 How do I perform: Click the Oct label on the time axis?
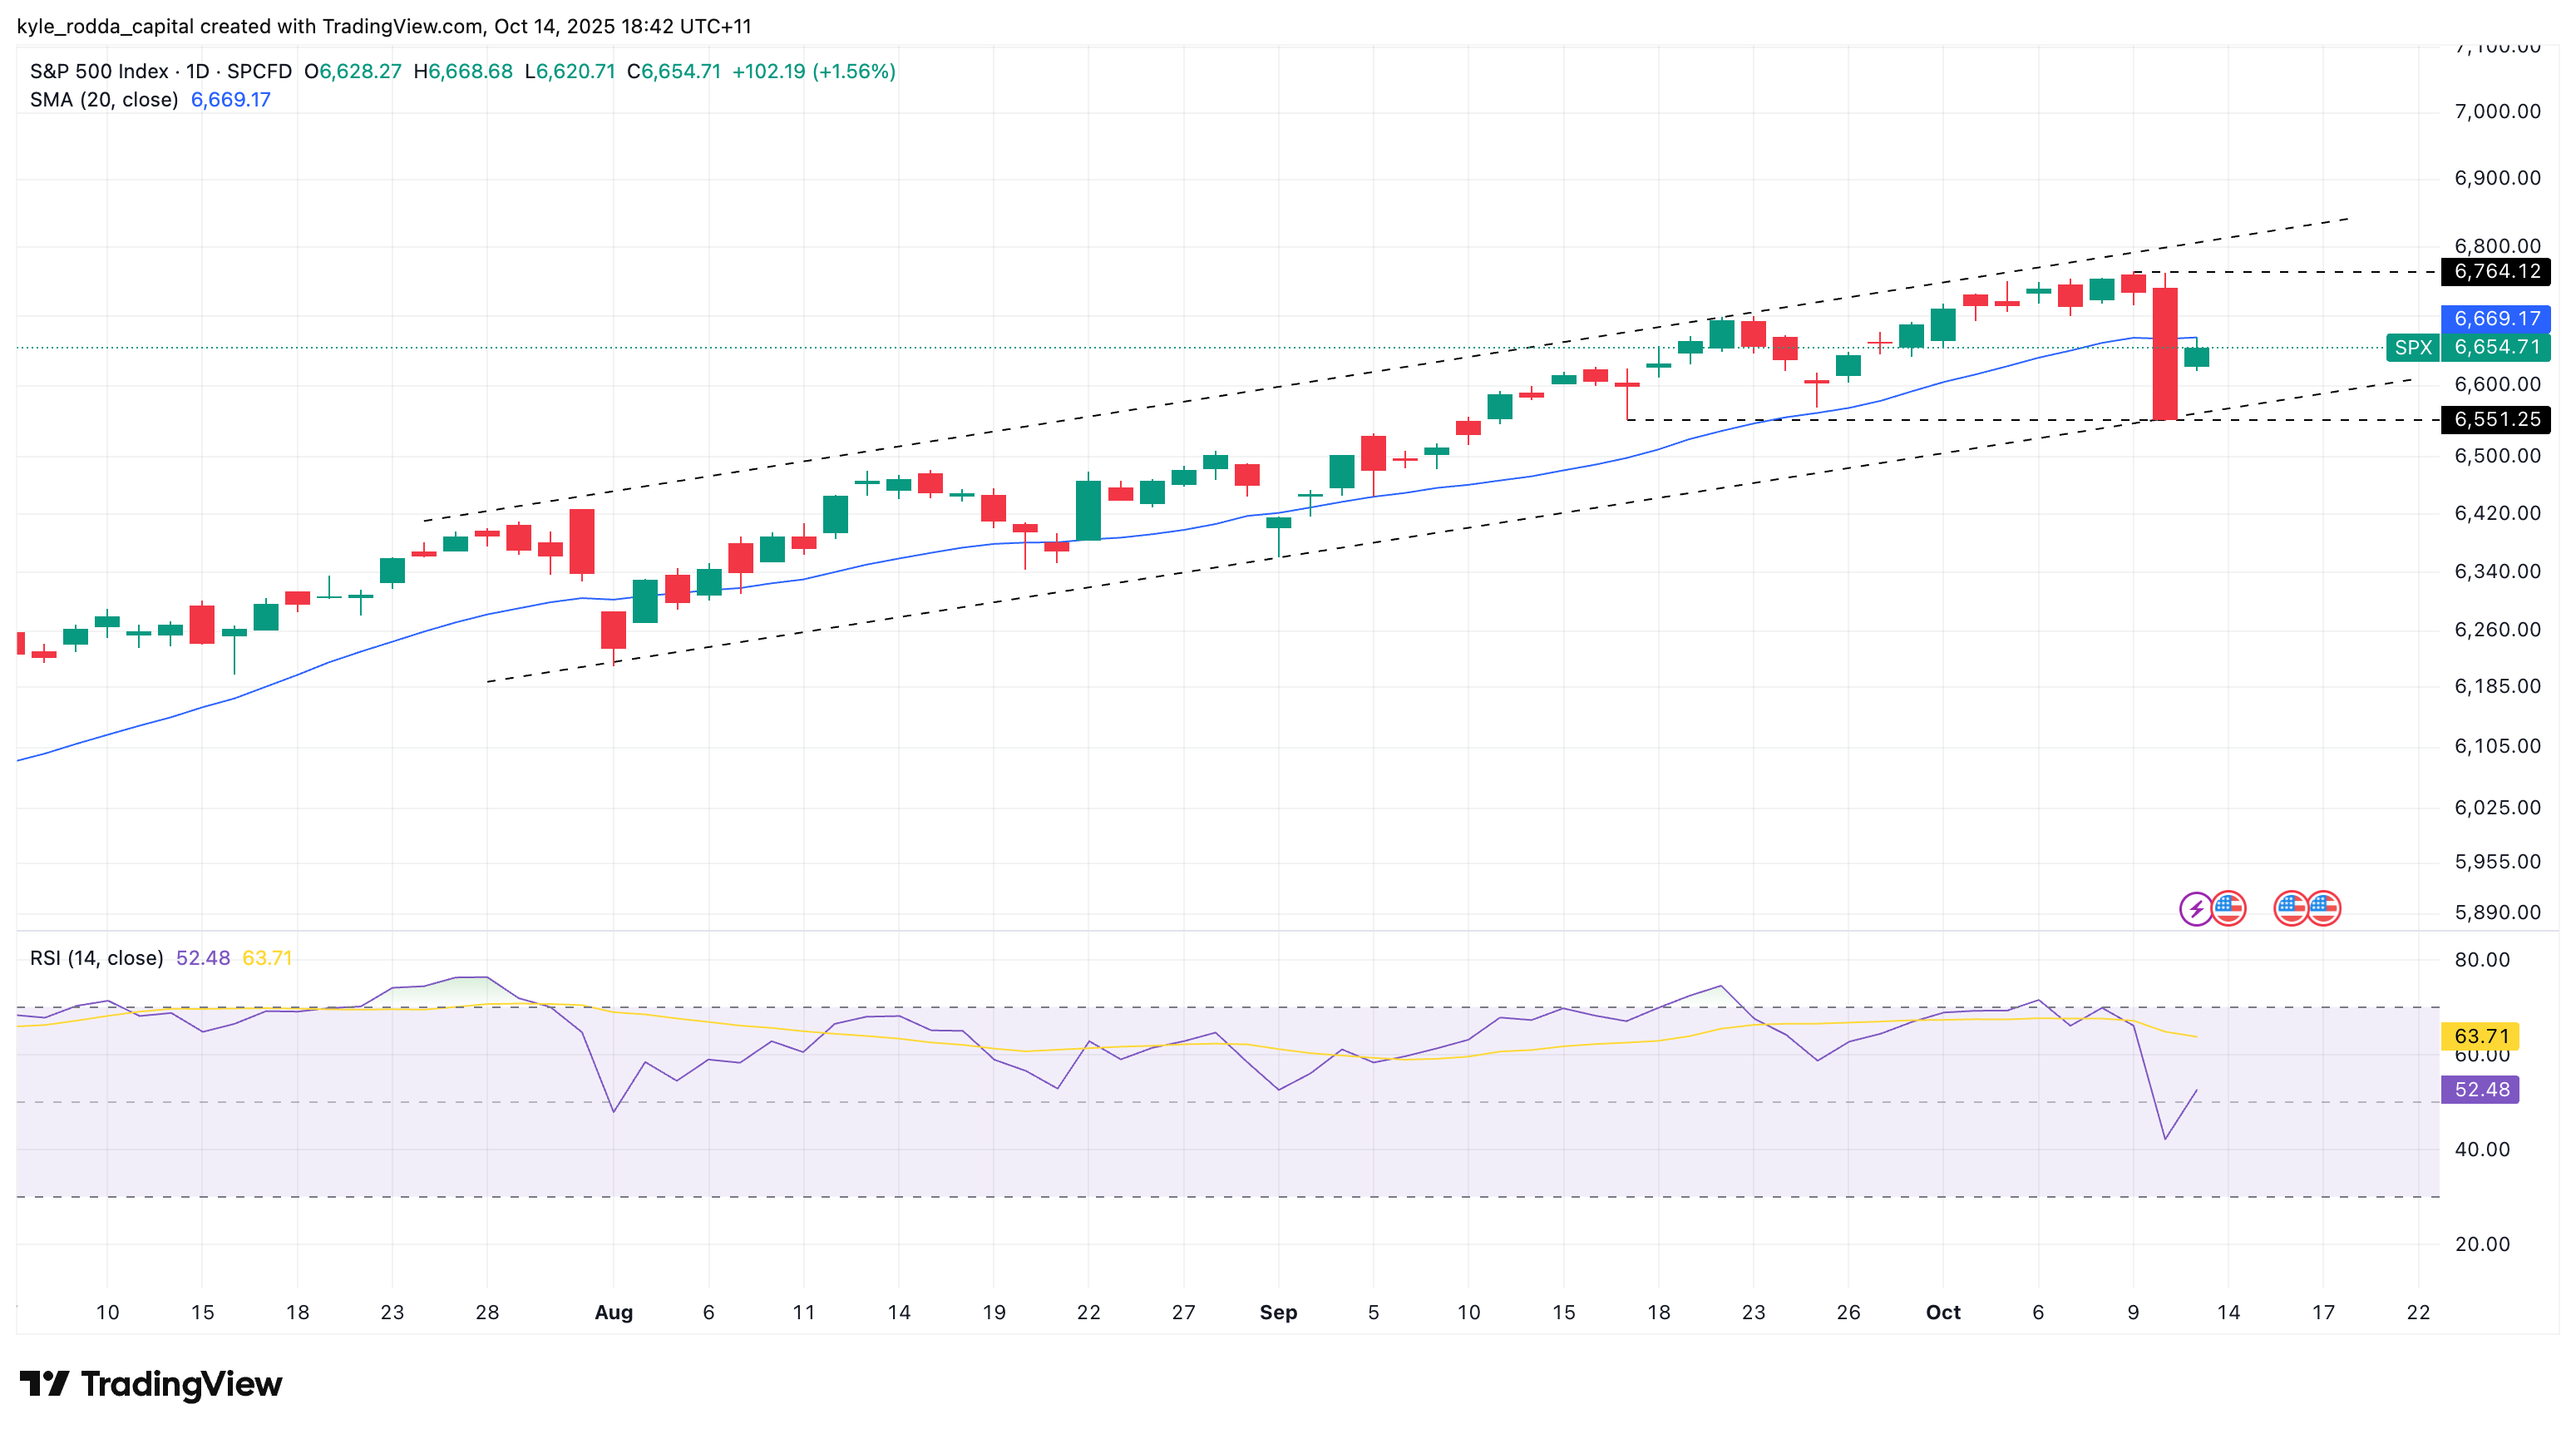point(1943,1312)
